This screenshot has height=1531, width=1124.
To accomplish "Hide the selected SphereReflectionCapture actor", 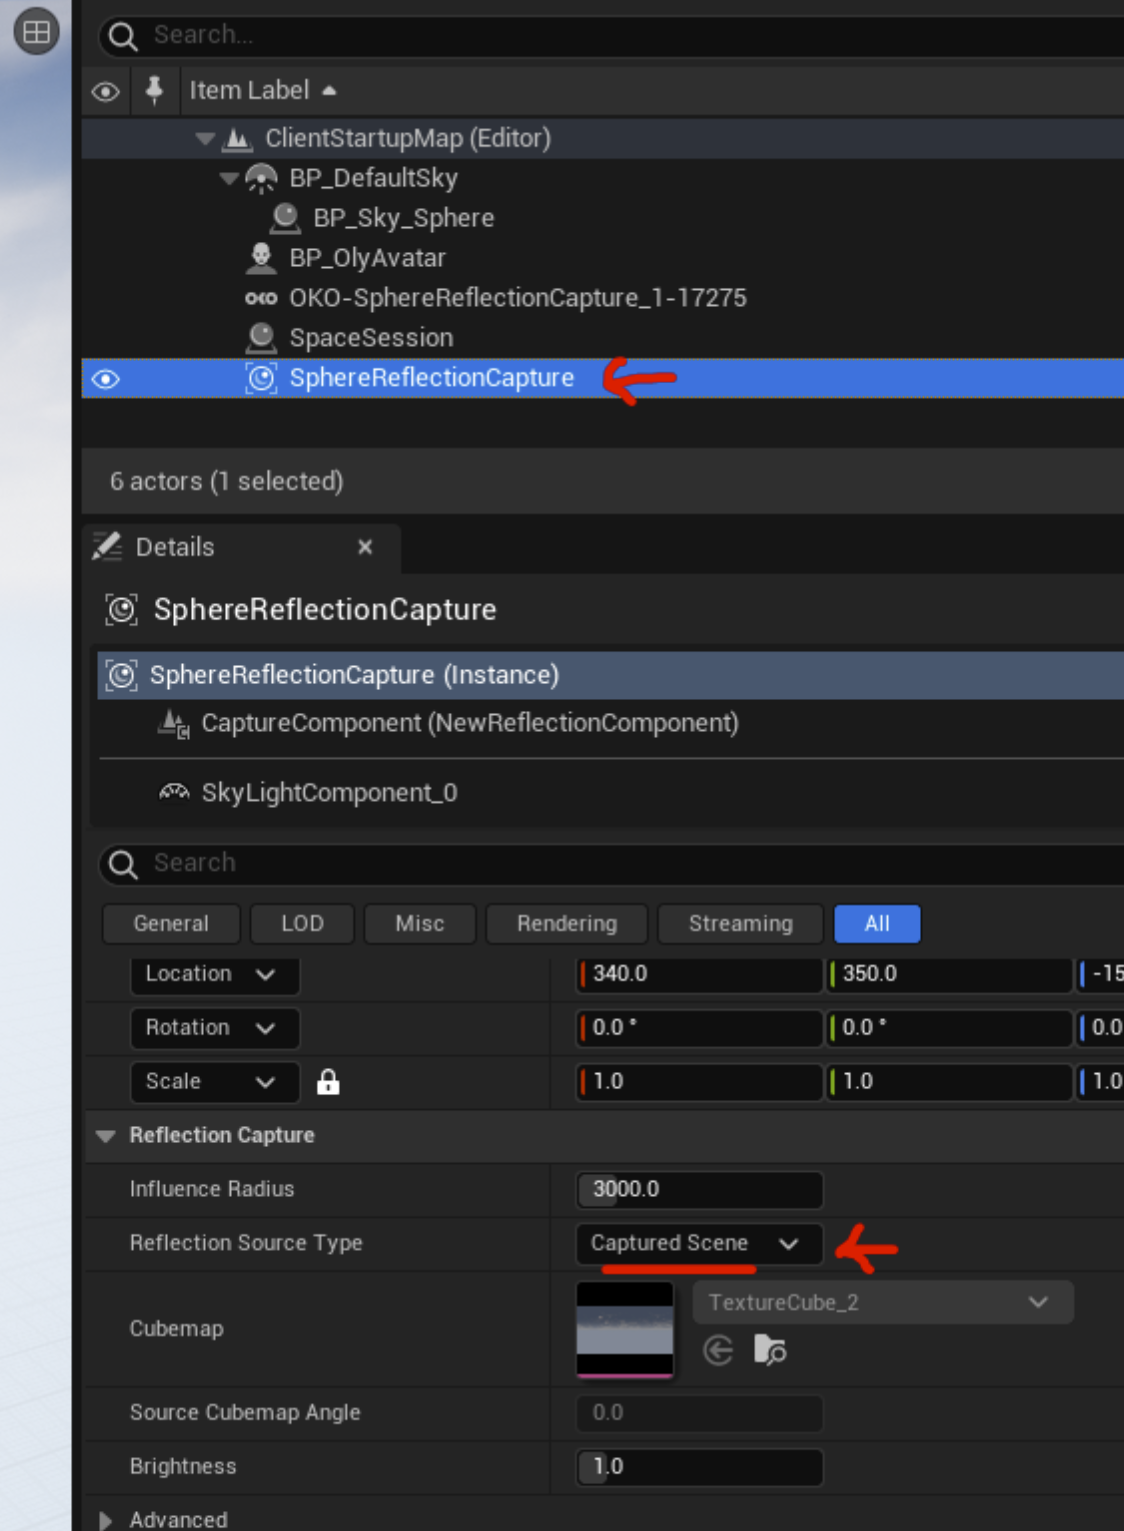I will [105, 379].
